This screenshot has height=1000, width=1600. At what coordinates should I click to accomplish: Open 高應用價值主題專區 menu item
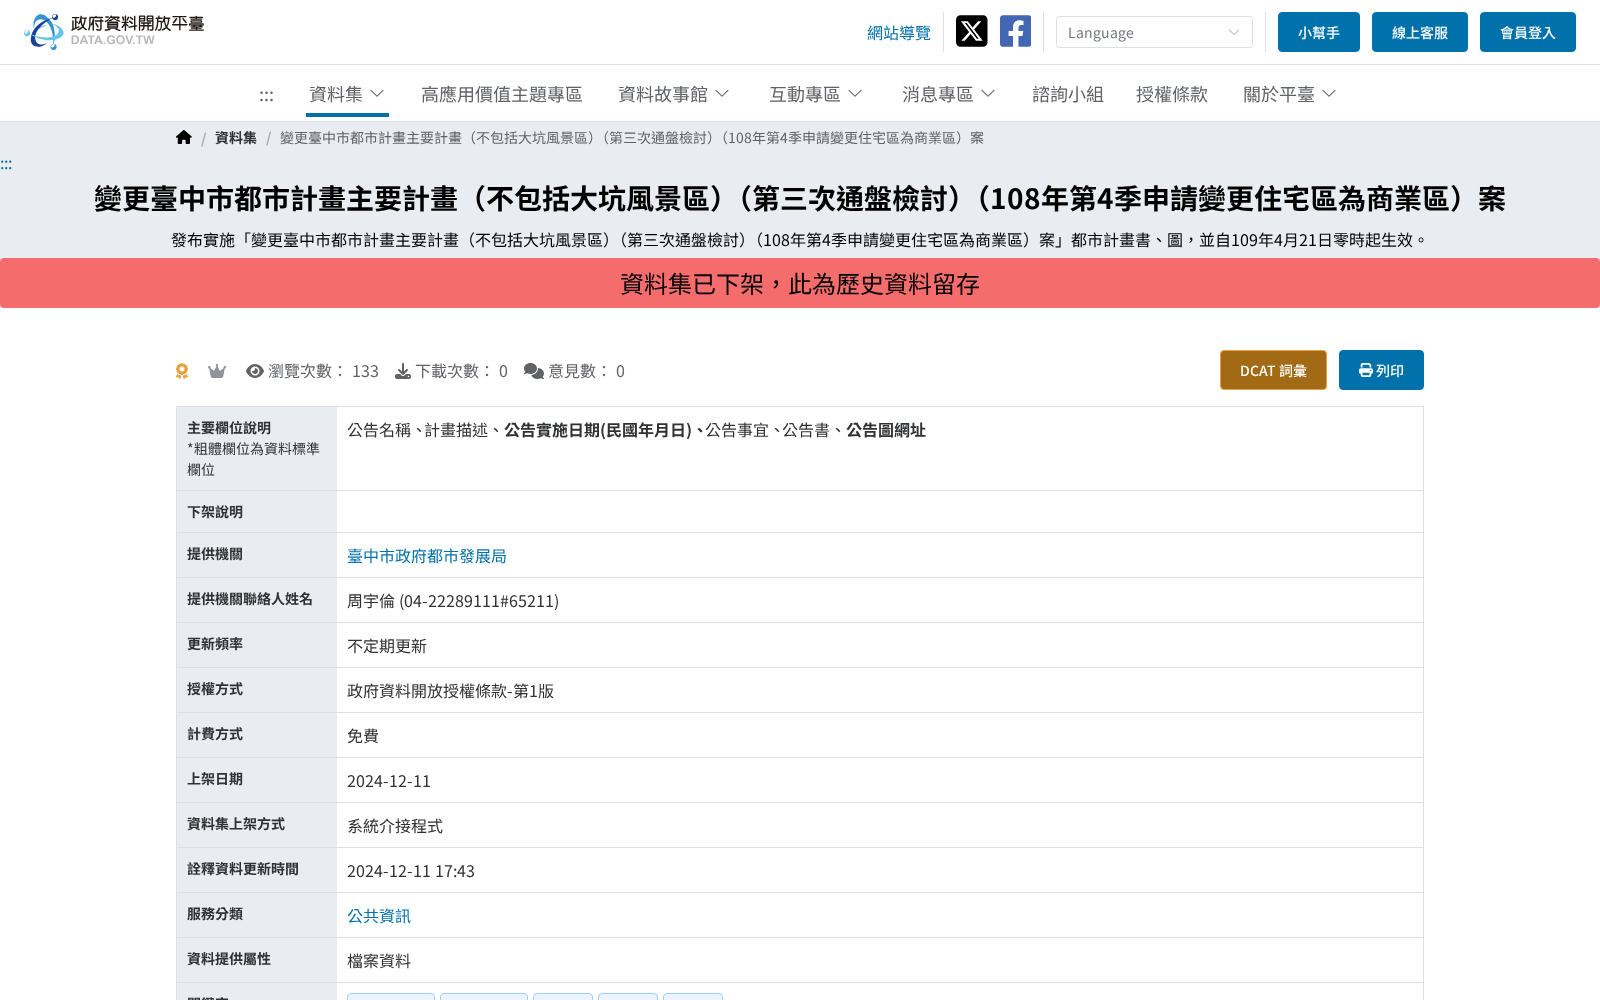coord(501,94)
